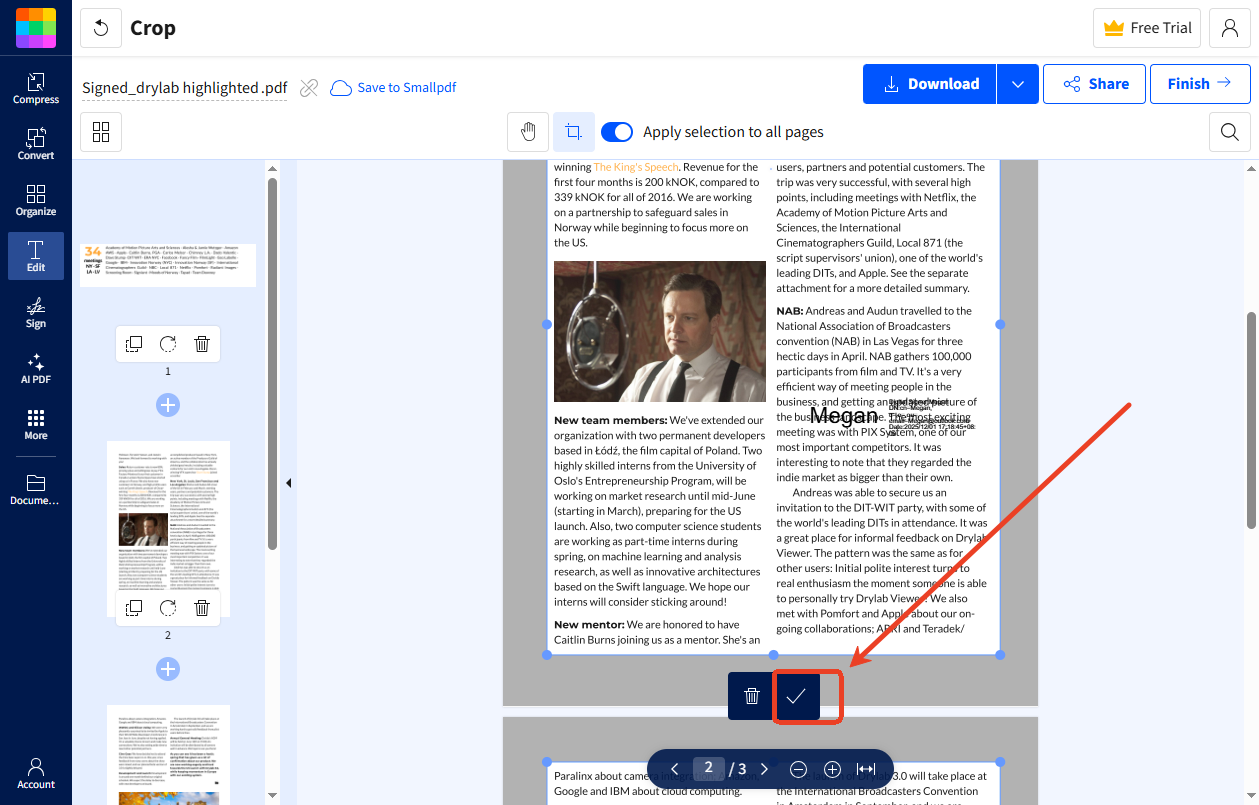Select the Compress tool in the sidebar

tap(35, 88)
